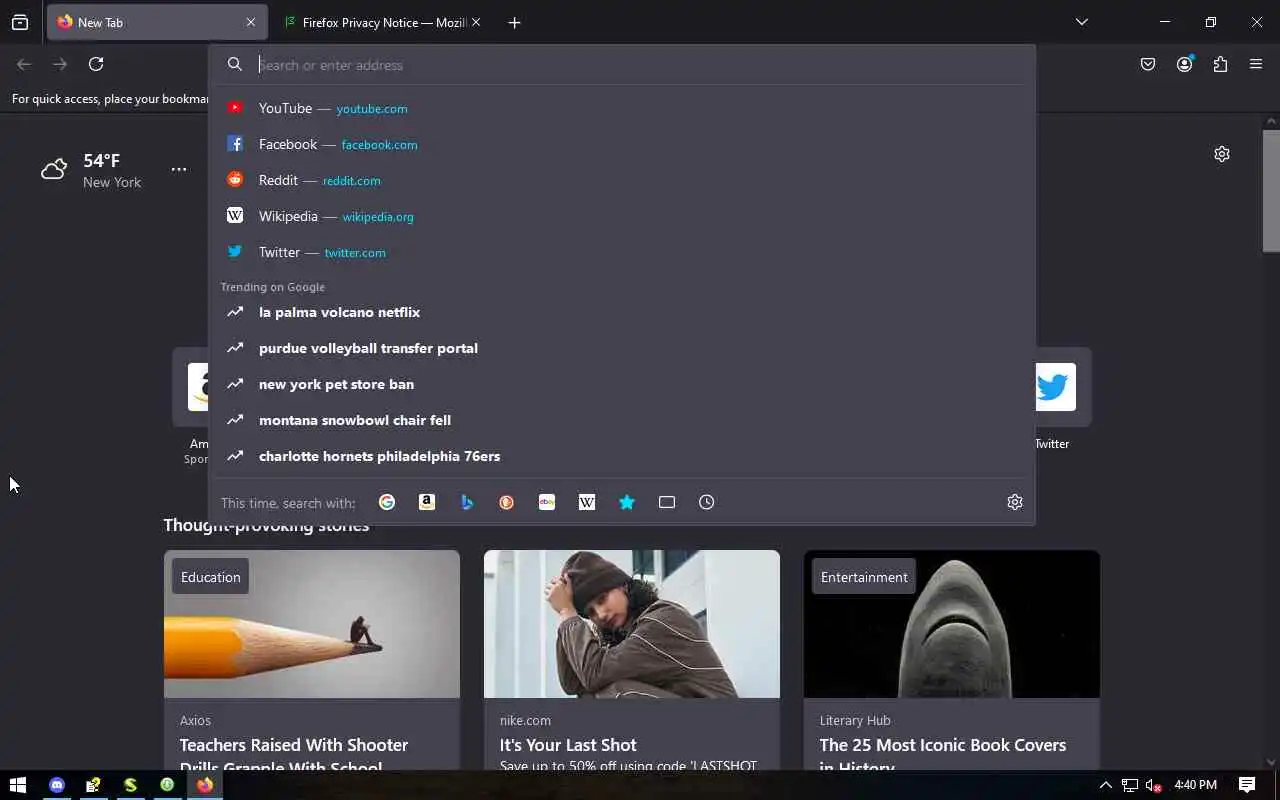Open the Windows Start menu
The image size is (1280, 800).
coord(17,785)
